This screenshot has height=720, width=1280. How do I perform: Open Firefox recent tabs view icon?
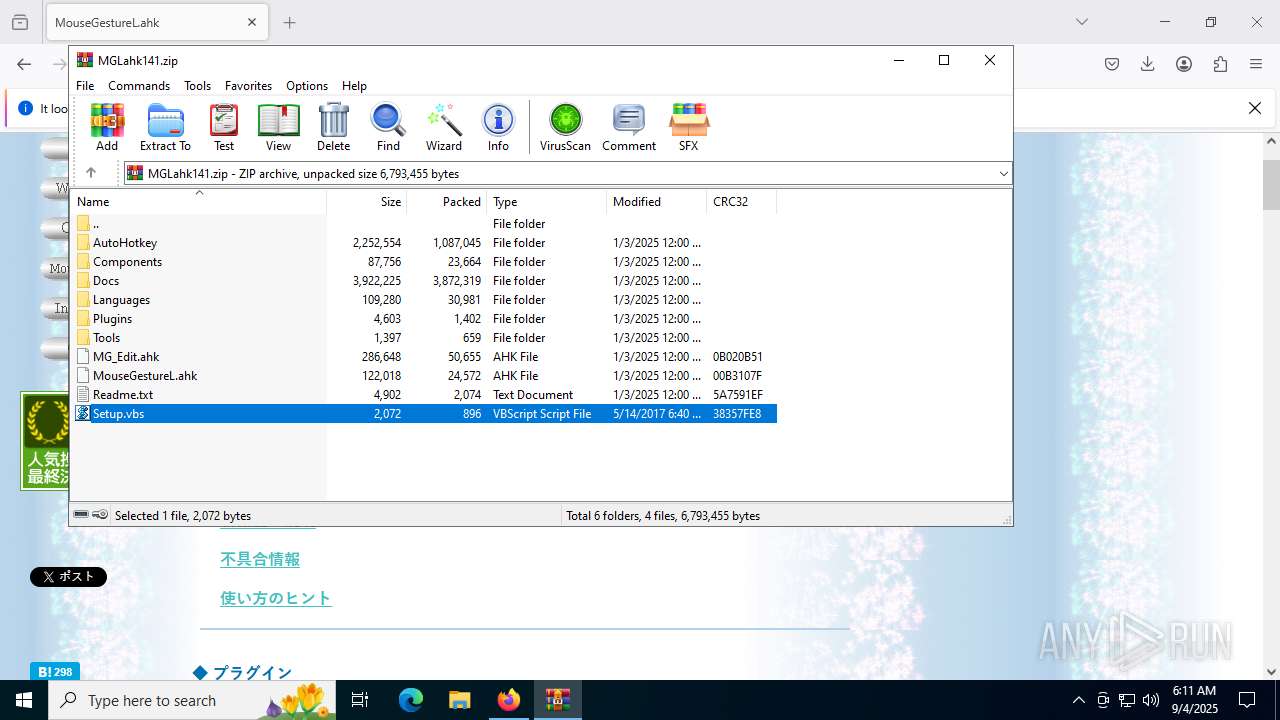point(20,22)
